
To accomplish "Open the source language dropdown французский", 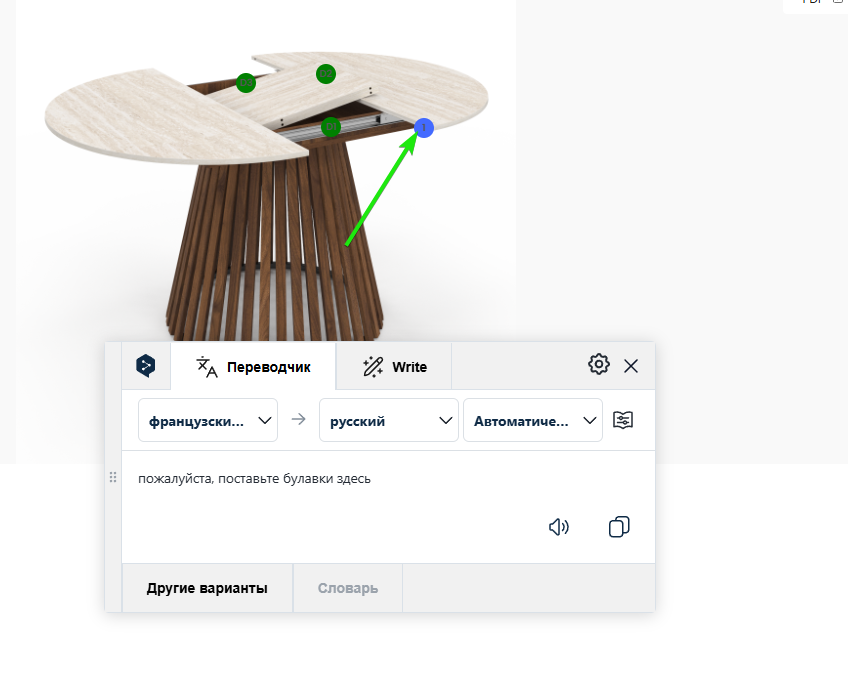I will (208, 420).
